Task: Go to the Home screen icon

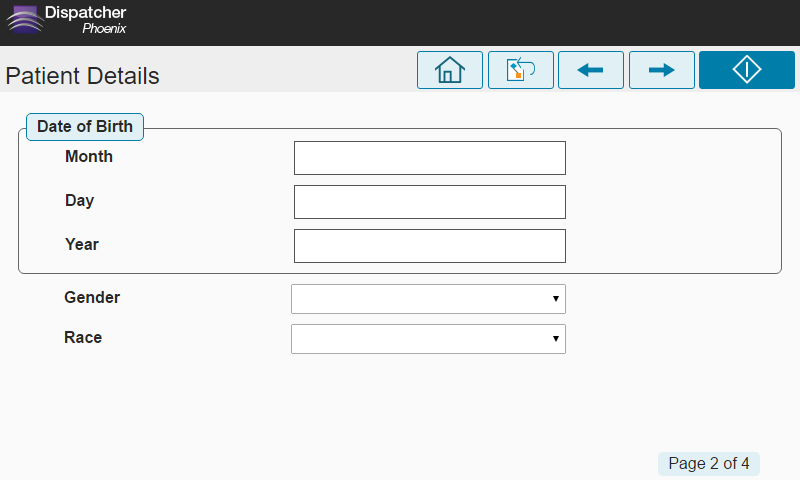Action: click(x=449, y=70)
